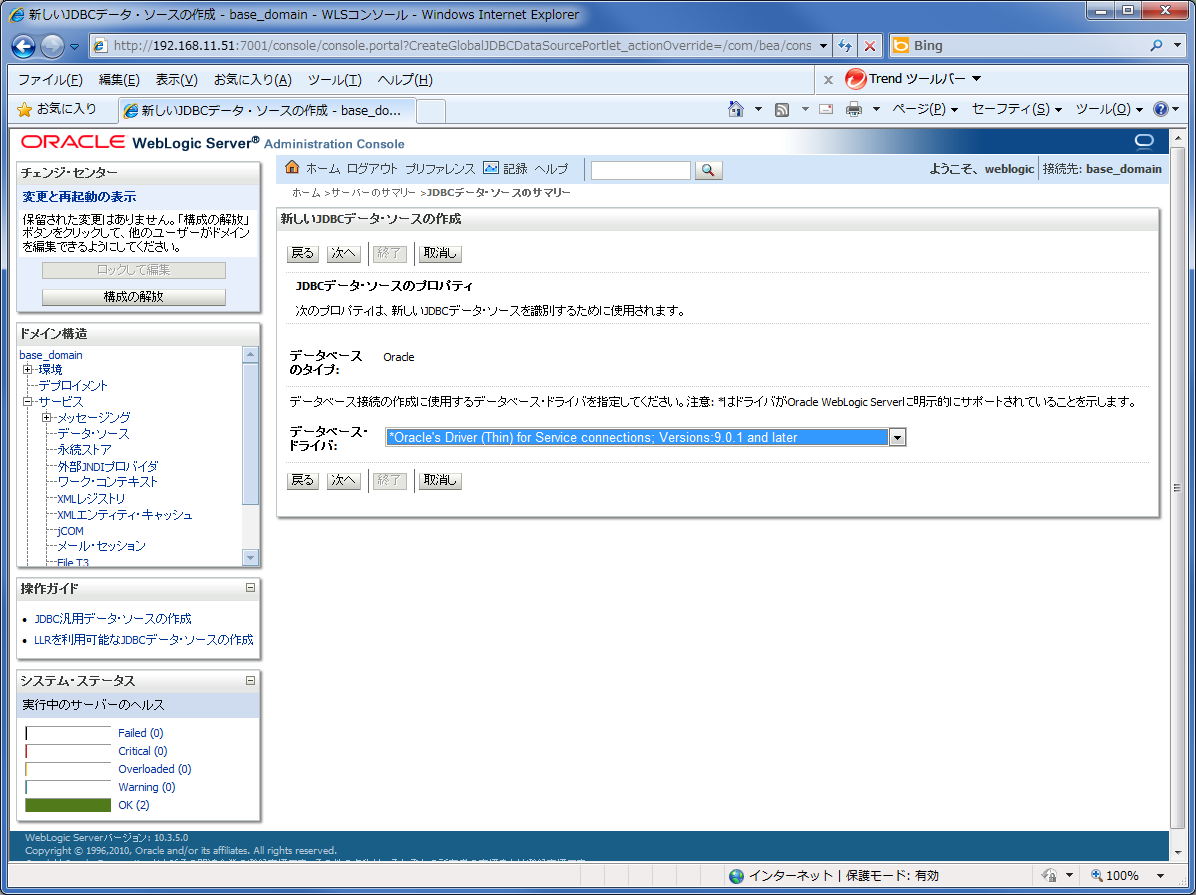Click the zoom magnifier showing 100%
Screen dimensions: 1196x895
[1096, 875]
